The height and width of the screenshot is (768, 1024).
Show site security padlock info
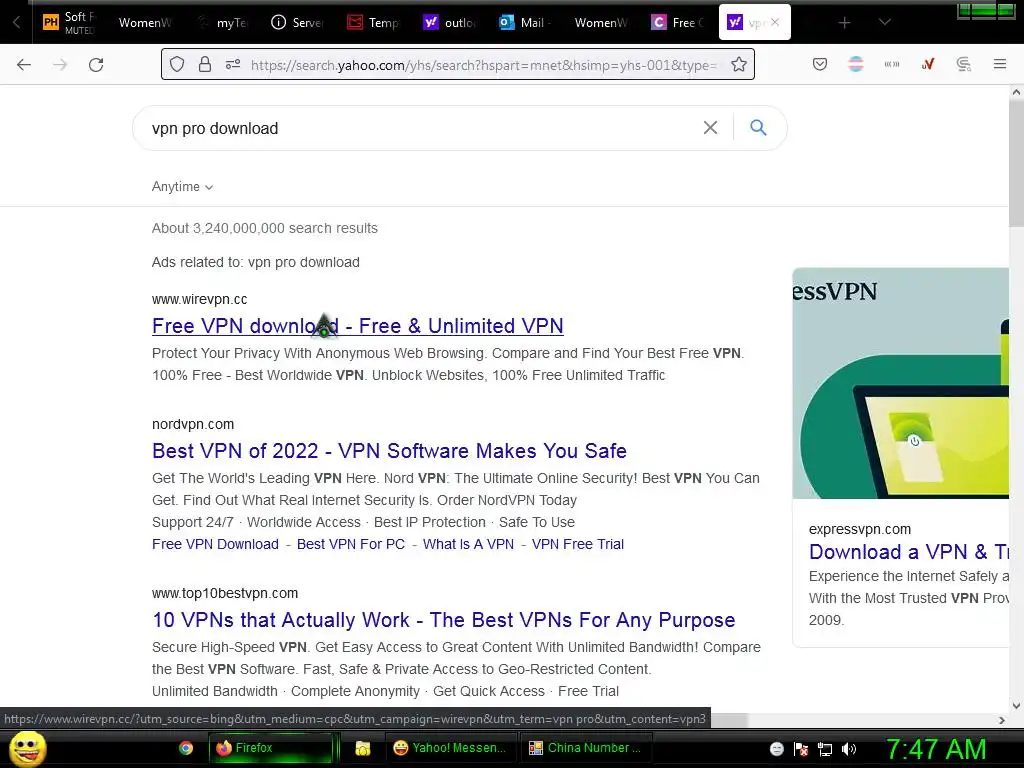point(205,64)
